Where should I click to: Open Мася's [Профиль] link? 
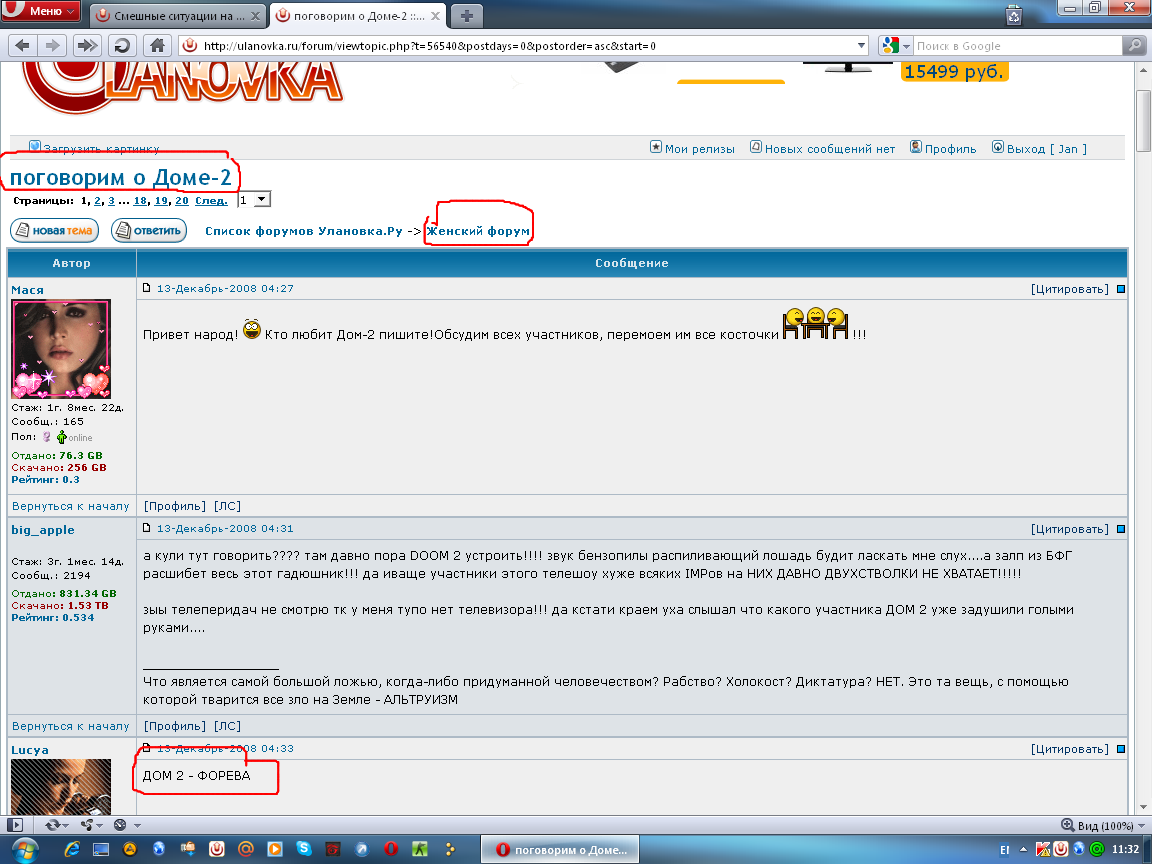pyautogui.click(x=175, y=505)
